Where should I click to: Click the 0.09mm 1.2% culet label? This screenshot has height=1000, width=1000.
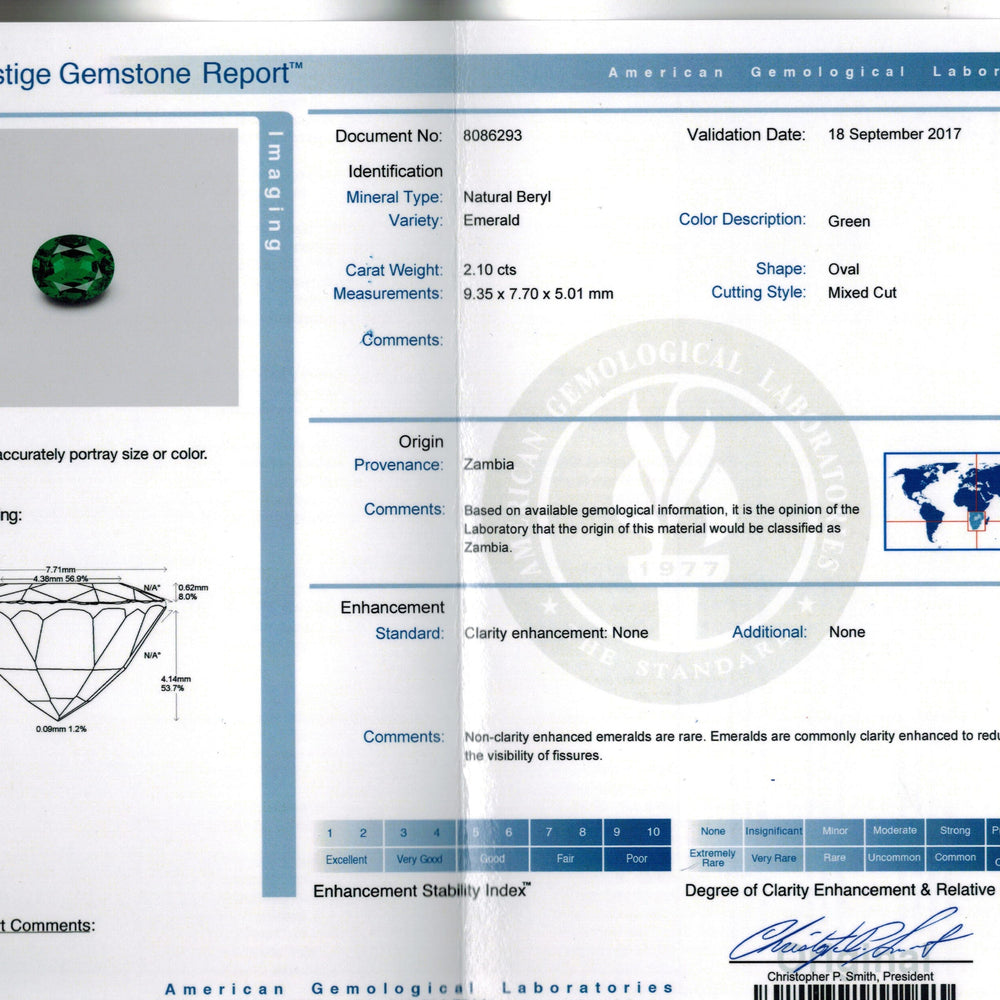click(61, 729)
